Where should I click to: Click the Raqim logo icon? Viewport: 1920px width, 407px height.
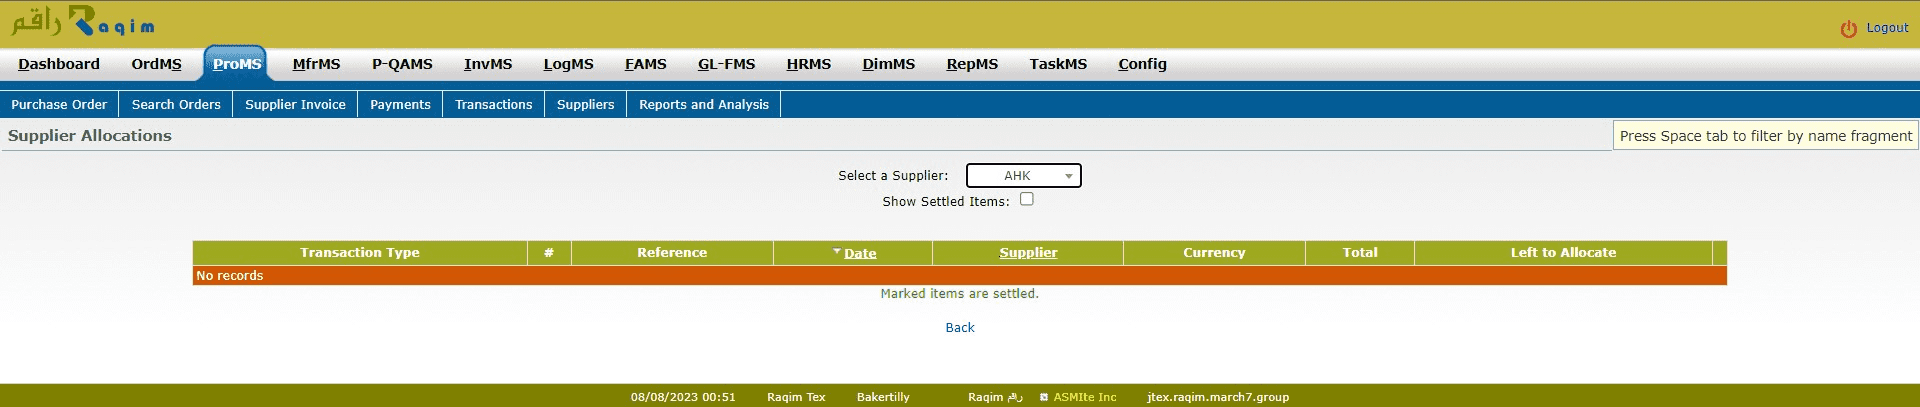[82, 24]
